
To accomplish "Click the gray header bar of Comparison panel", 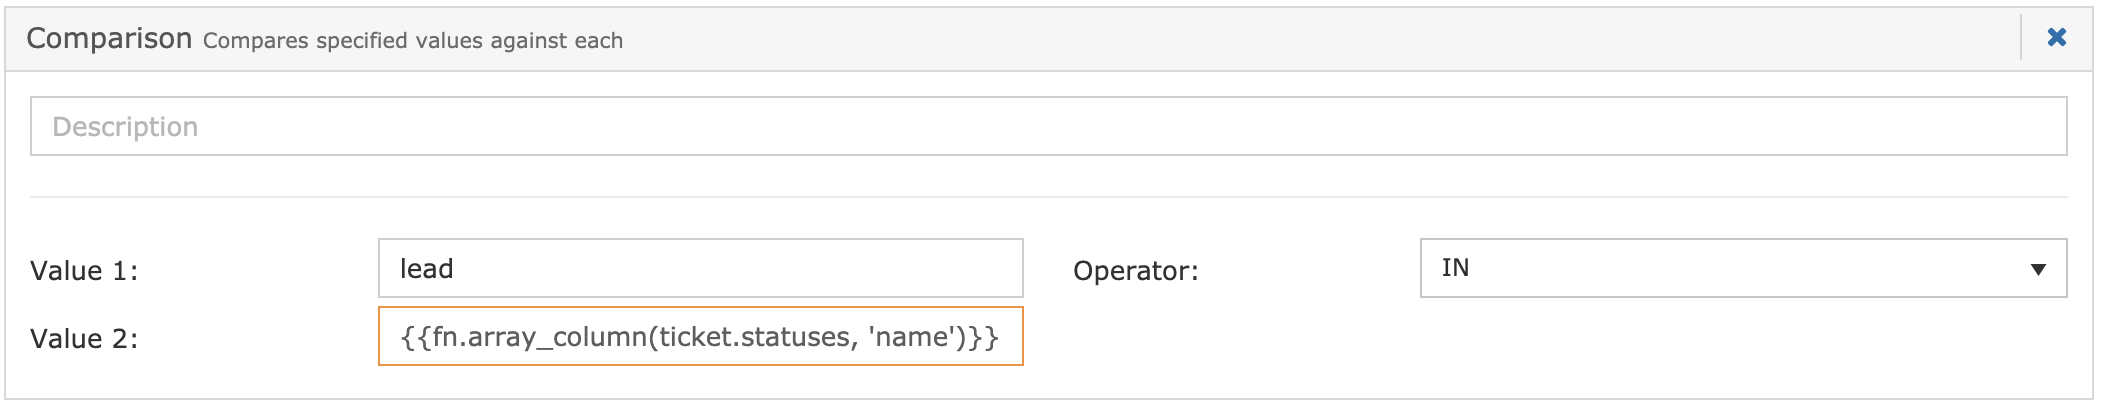I will [x=1300, y=38].
